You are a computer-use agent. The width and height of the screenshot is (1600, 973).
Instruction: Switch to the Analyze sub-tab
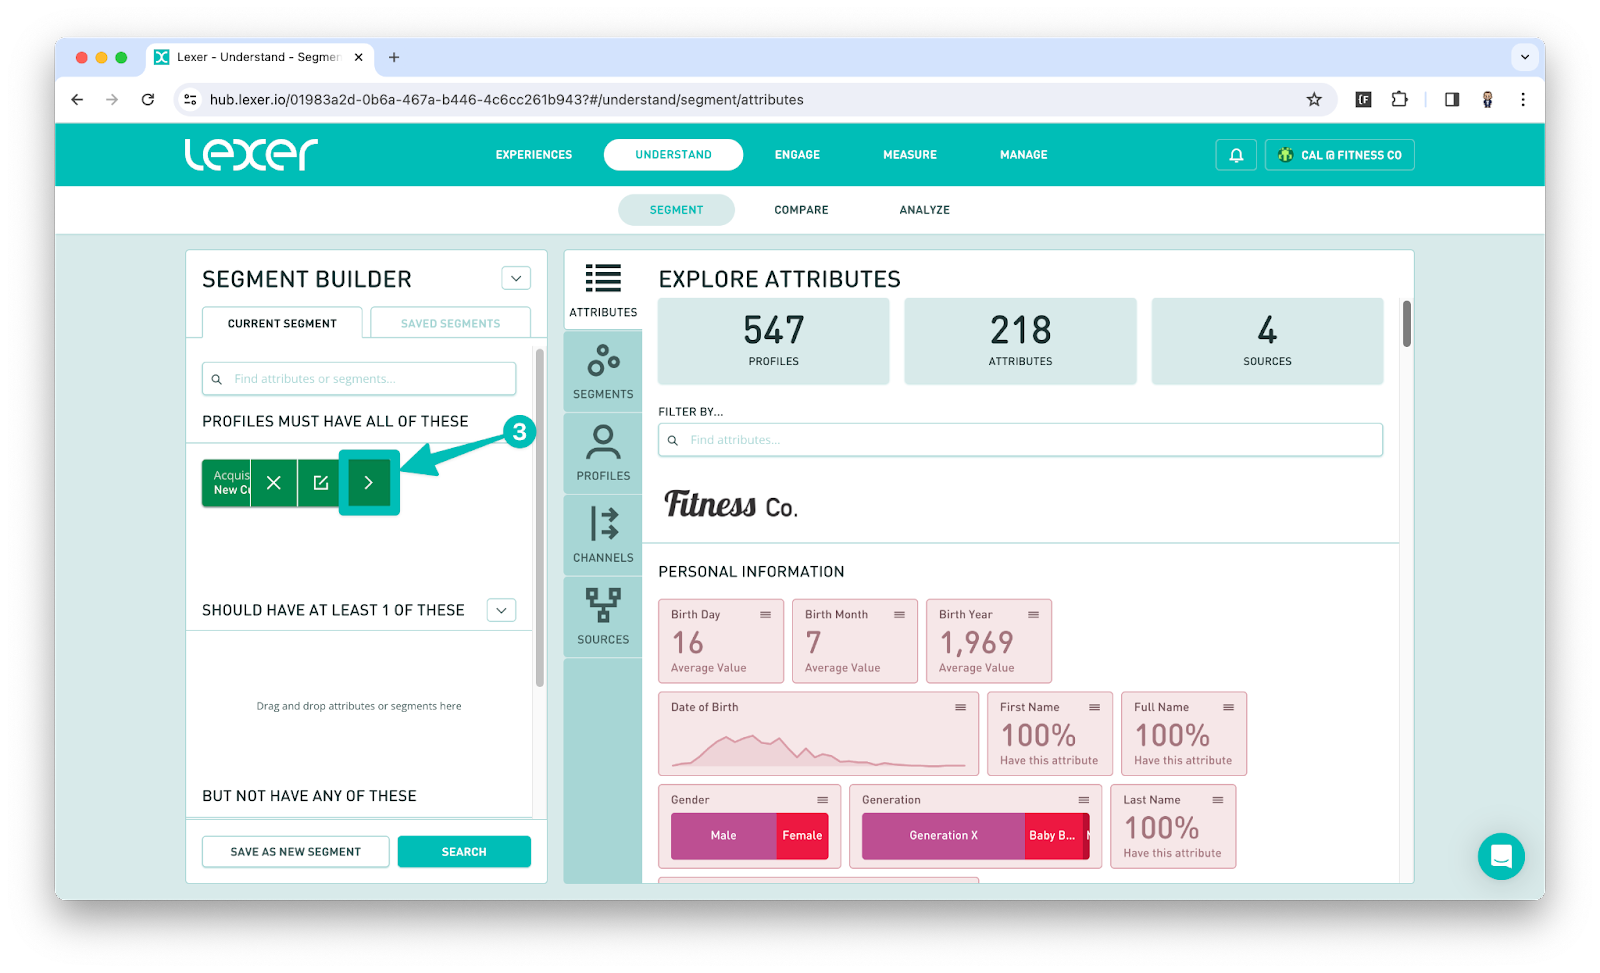click(925, 210)
